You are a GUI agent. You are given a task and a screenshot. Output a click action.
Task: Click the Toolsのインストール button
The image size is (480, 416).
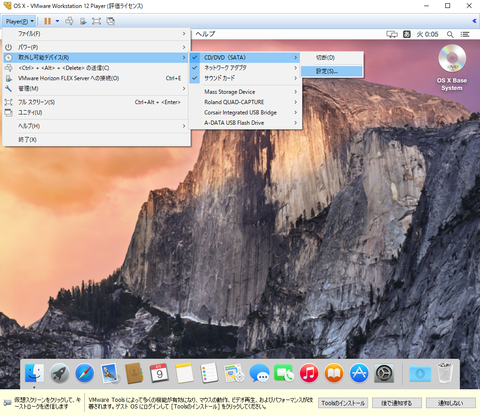(x=343, y=403)
